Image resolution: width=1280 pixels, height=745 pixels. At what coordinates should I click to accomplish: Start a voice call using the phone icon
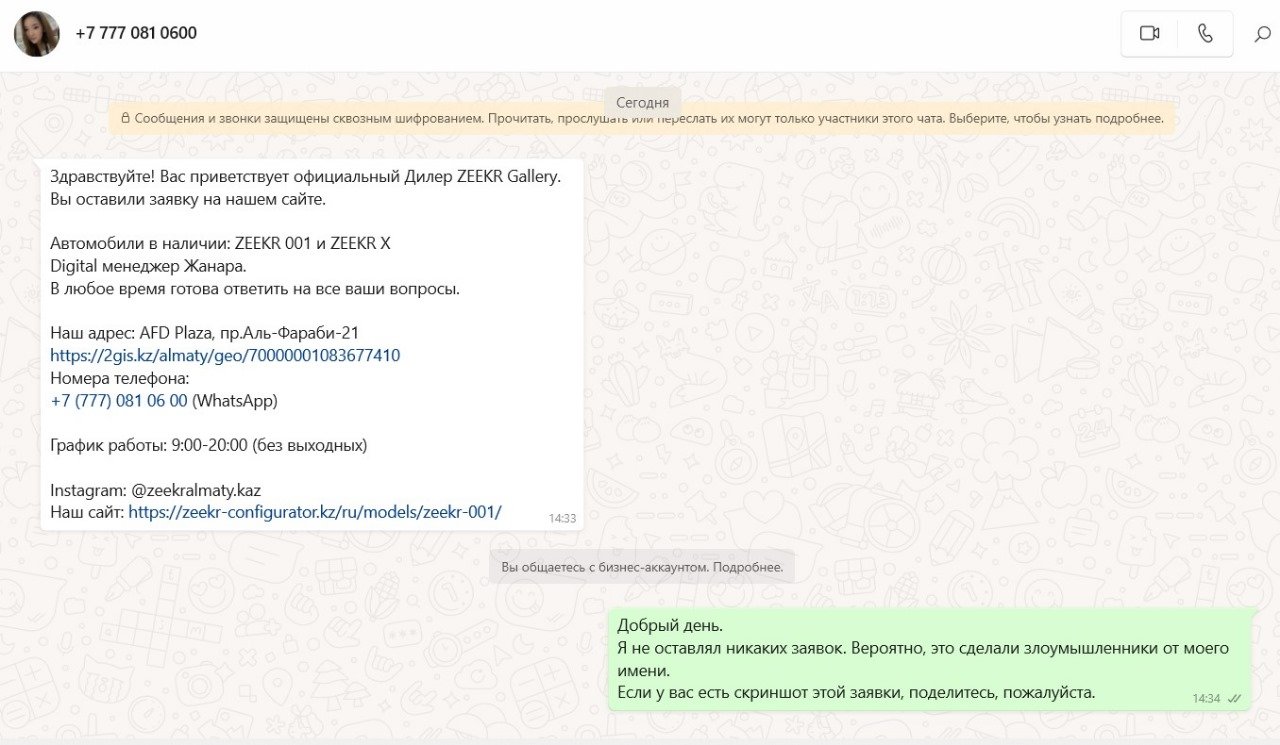point(1205,33)
